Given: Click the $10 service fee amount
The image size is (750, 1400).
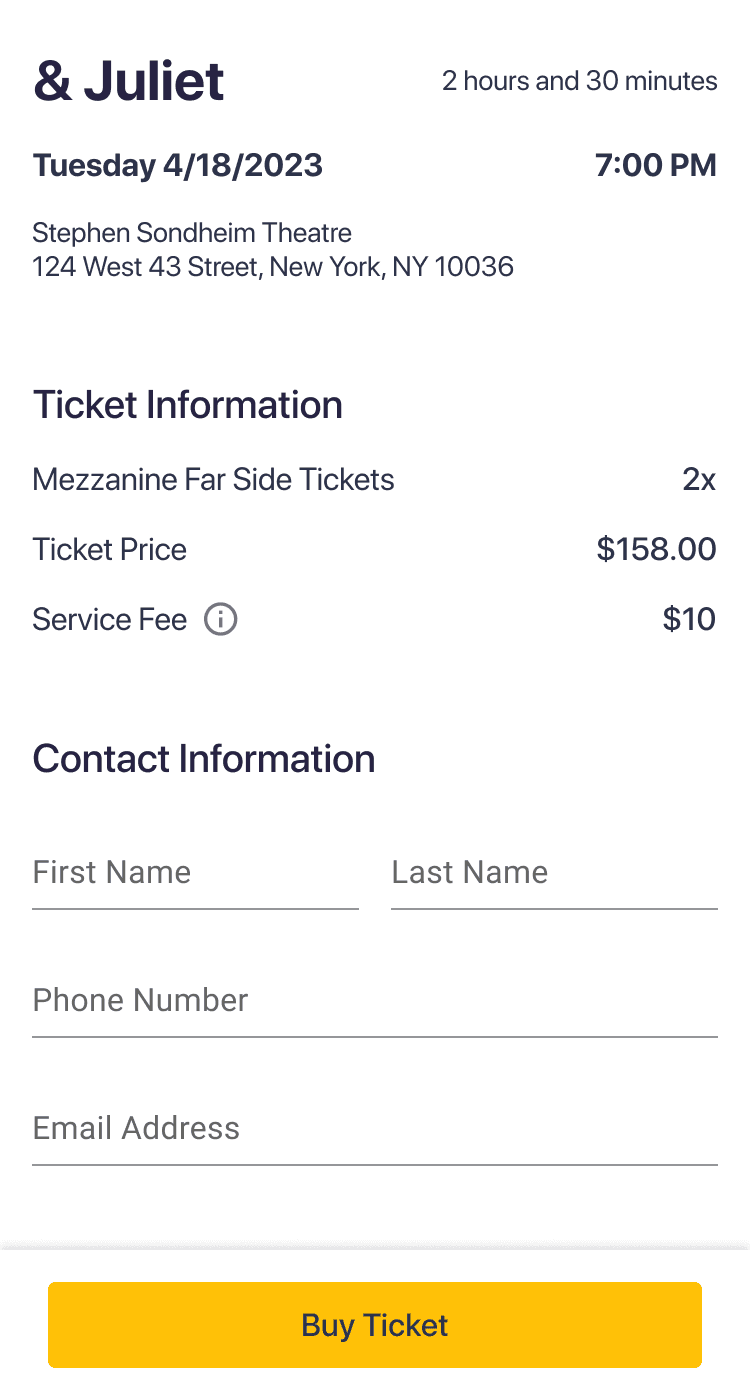Looking at the screenshot, I should coord(689,620).
